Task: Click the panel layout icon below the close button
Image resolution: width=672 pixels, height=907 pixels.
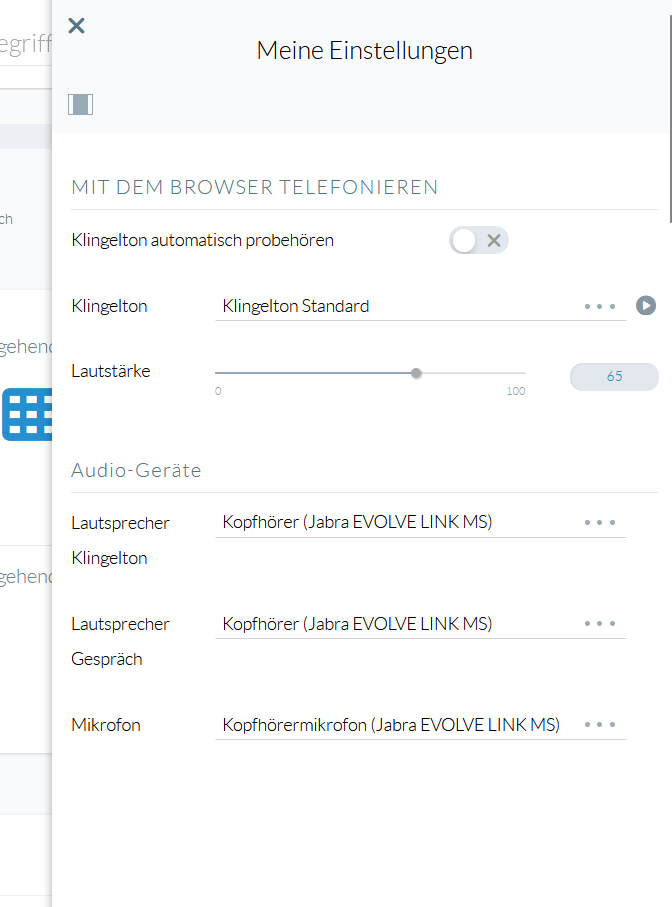Action: [80, 104]
